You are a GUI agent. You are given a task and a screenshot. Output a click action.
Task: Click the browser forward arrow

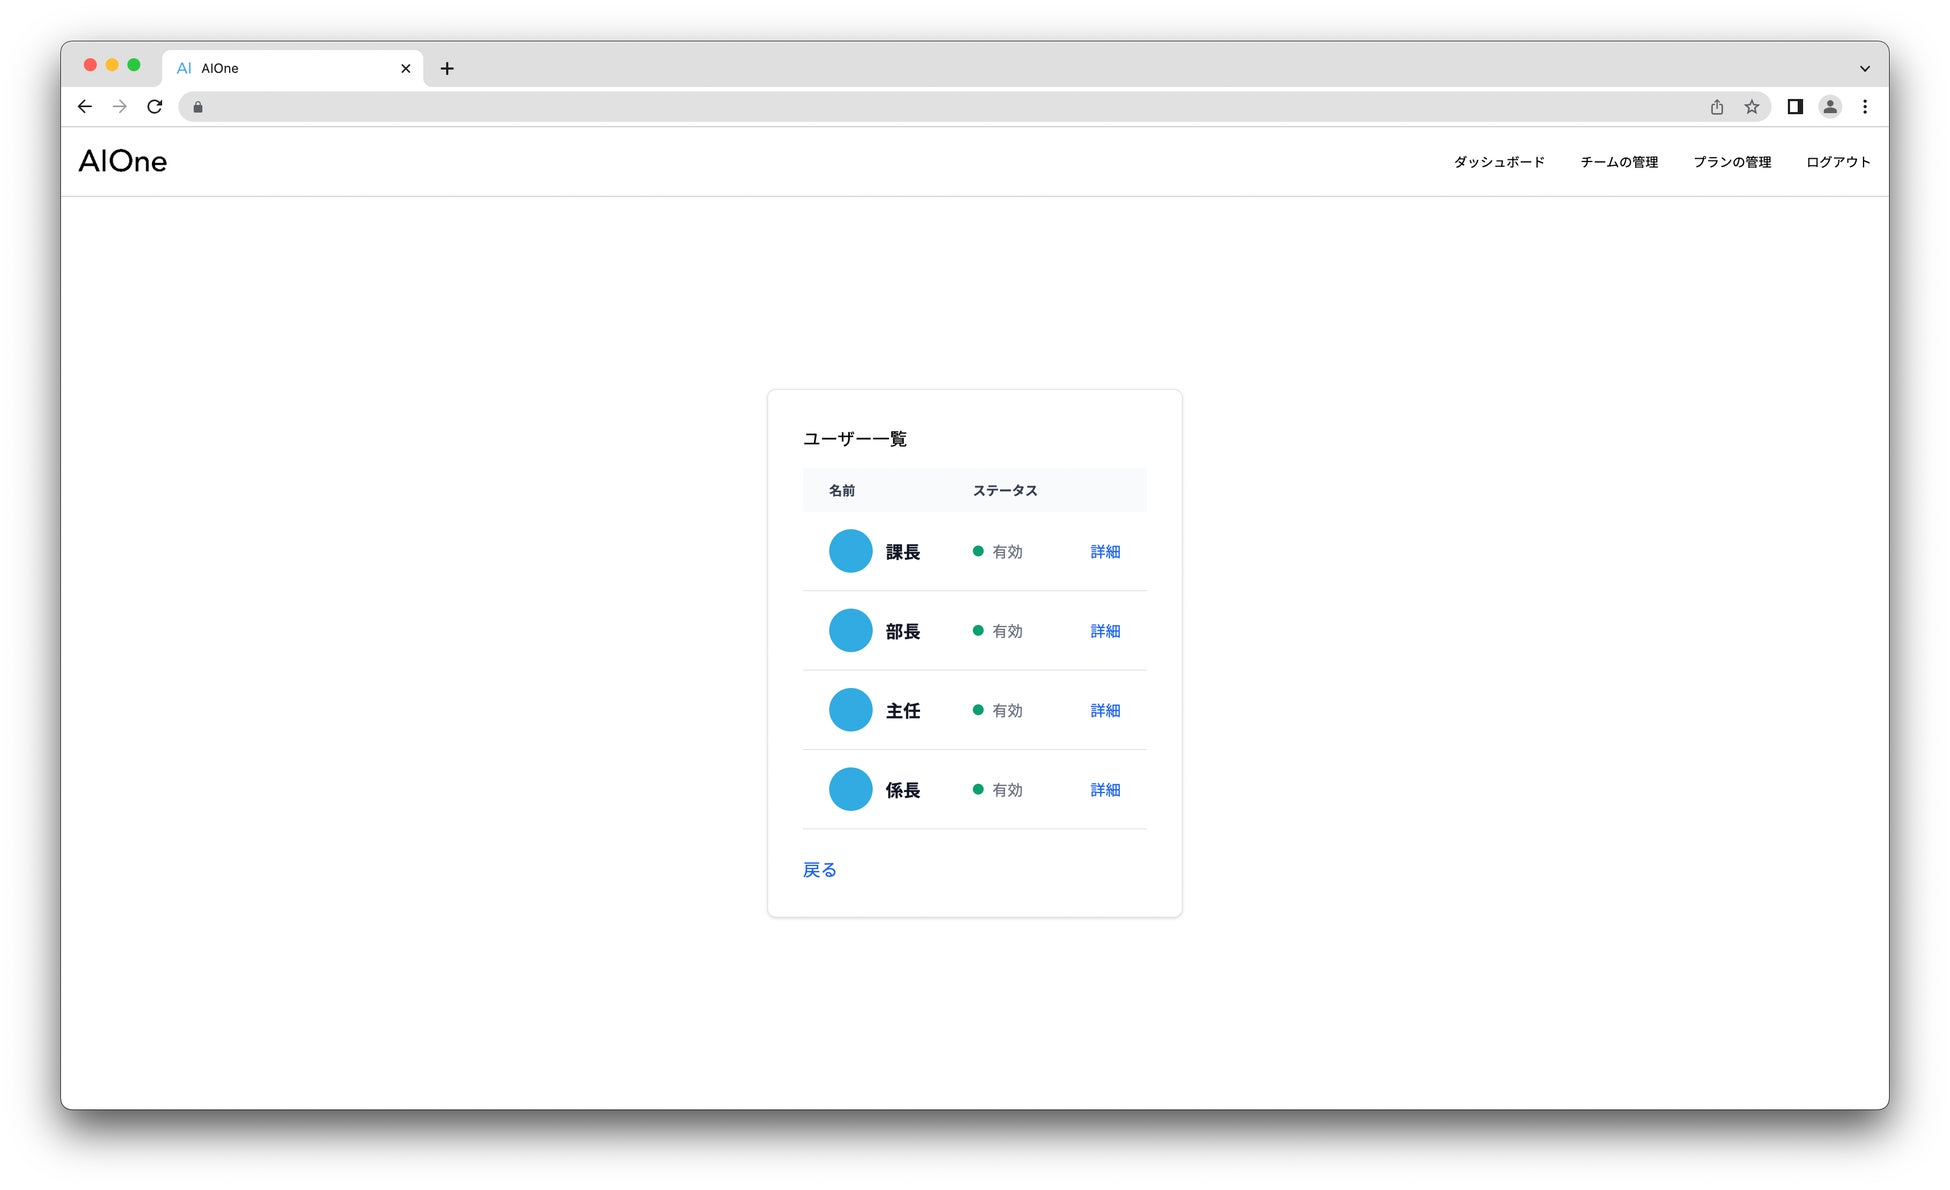coord(120,107)
